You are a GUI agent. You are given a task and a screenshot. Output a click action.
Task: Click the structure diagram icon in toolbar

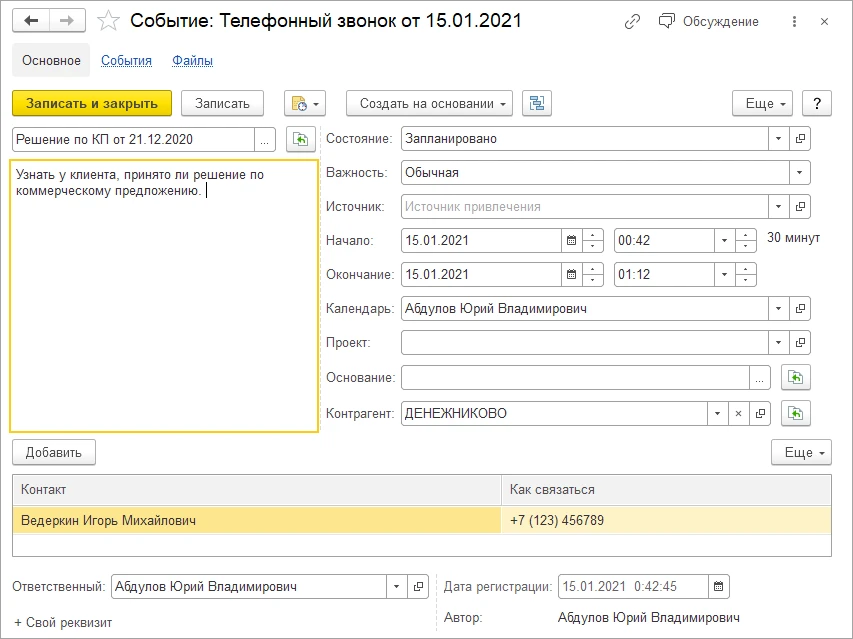537,103
